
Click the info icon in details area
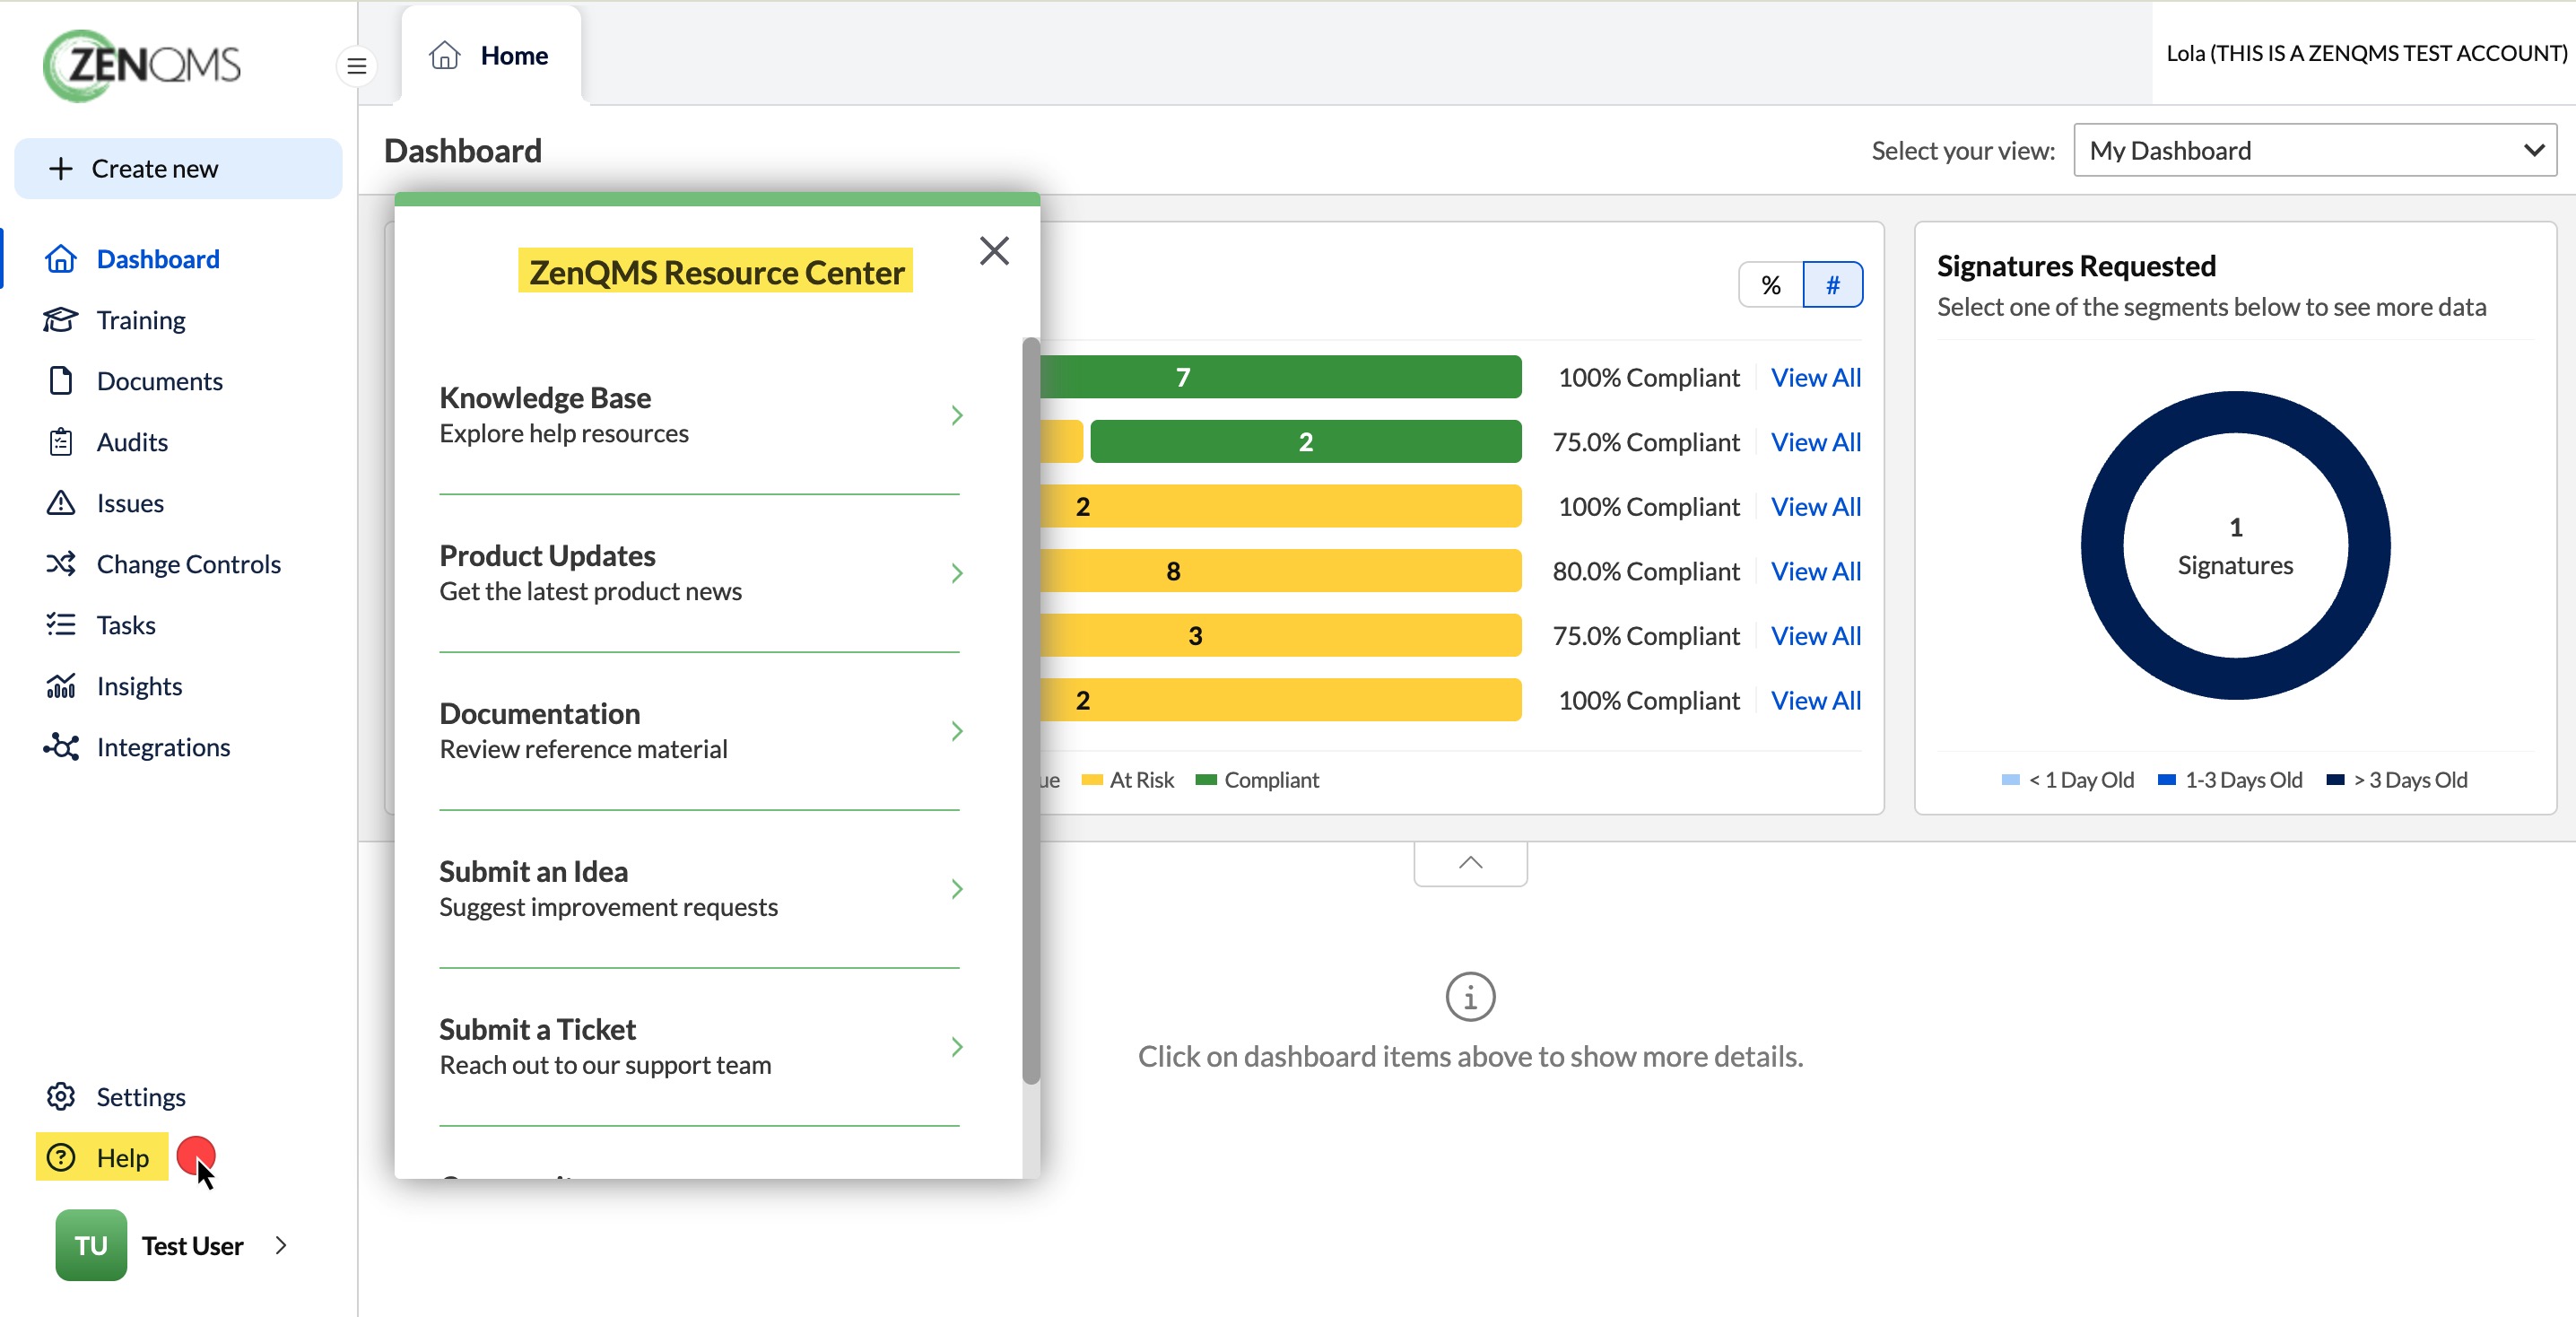[1470, 997]
